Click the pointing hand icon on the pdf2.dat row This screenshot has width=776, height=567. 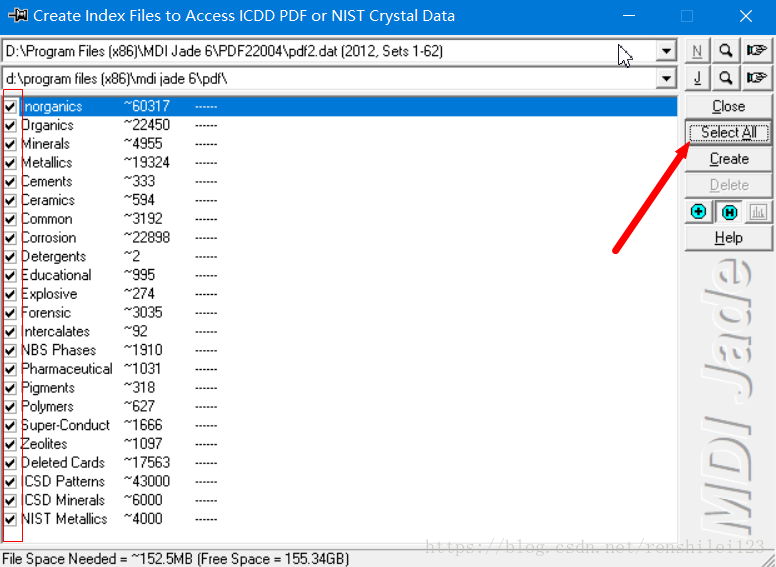[x=756, y=51]
